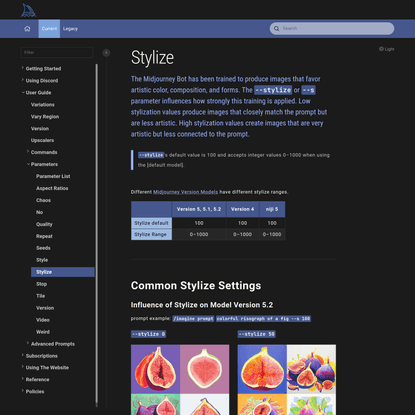415x415 pixels.
Task: Focus the Search input field
Action: coord(332,29)
